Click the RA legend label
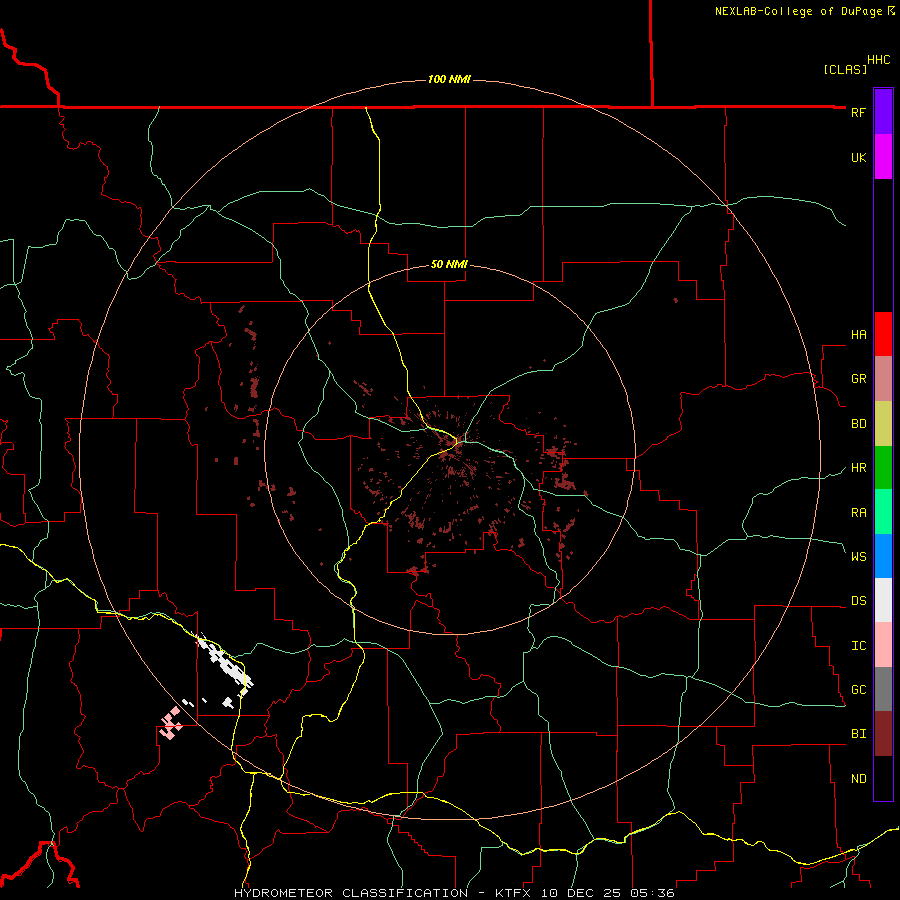900x900 pixels. coord(858,513)
